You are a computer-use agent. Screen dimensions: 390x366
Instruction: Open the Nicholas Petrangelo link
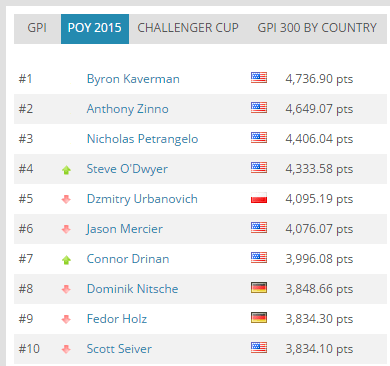142,139
